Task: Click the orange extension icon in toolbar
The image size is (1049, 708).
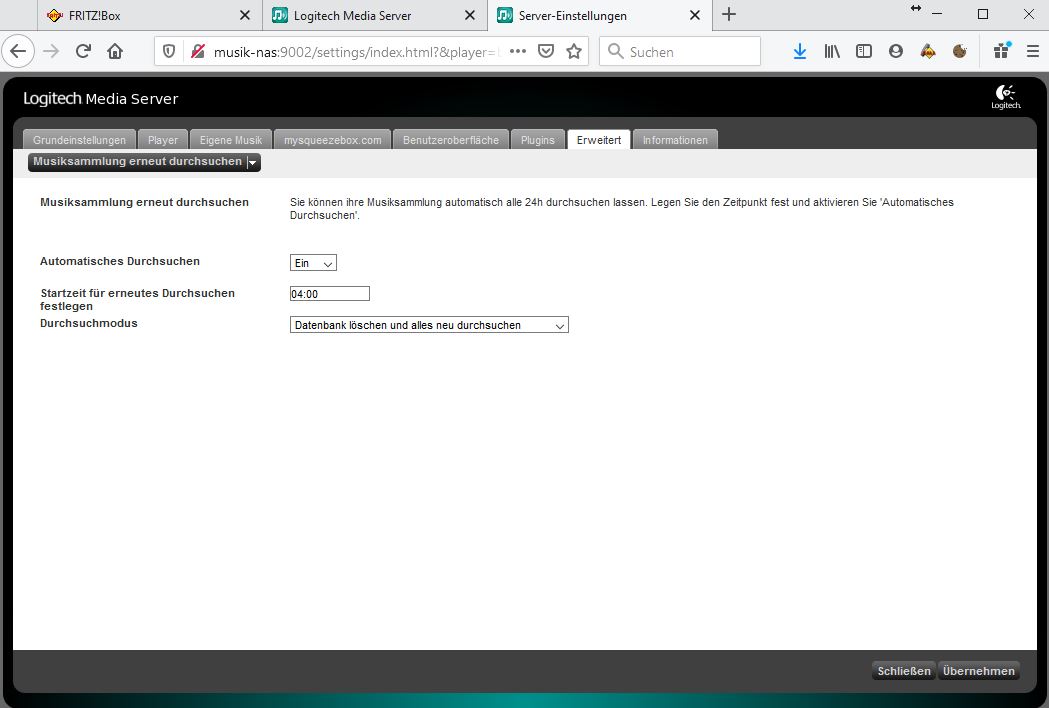Action: click(x=928, y=52)
